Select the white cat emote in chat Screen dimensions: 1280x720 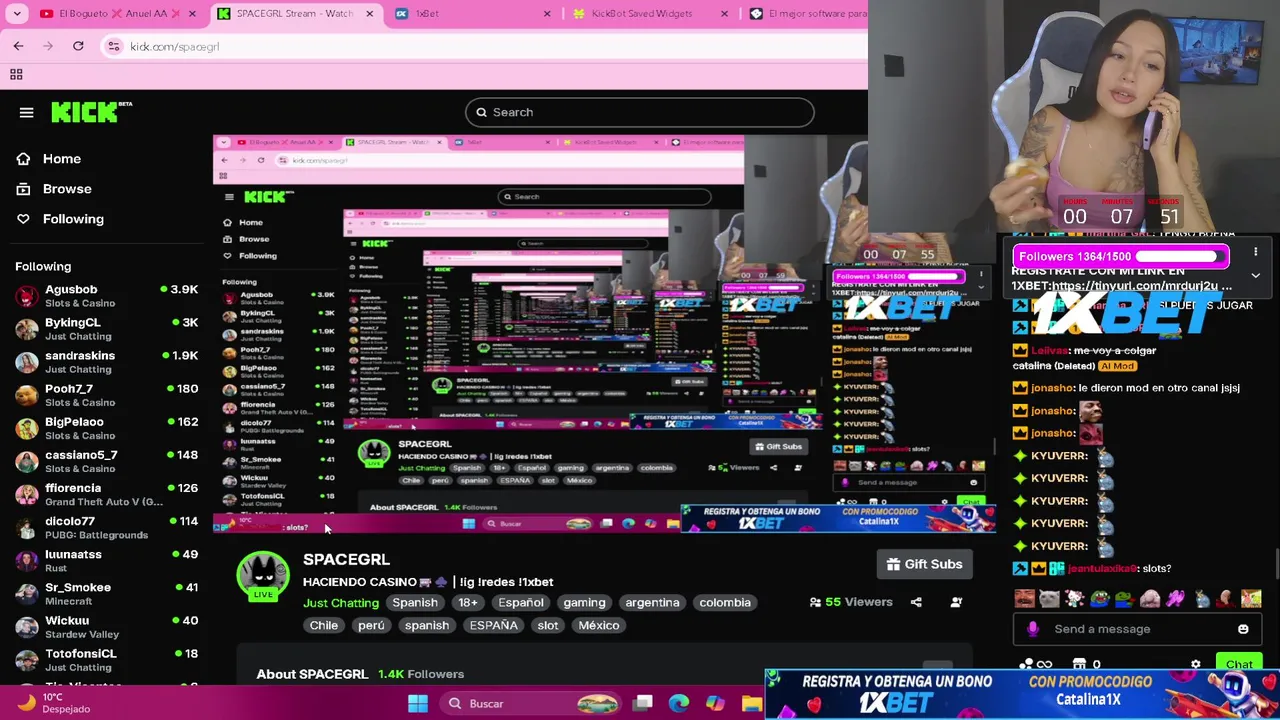(x=1049, y=599)
